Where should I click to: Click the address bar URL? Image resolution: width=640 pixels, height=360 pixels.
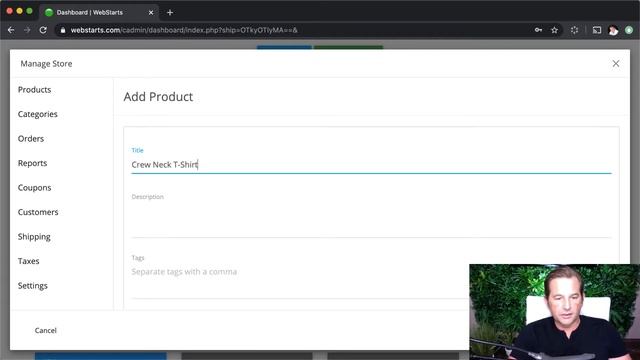[184, 30]
